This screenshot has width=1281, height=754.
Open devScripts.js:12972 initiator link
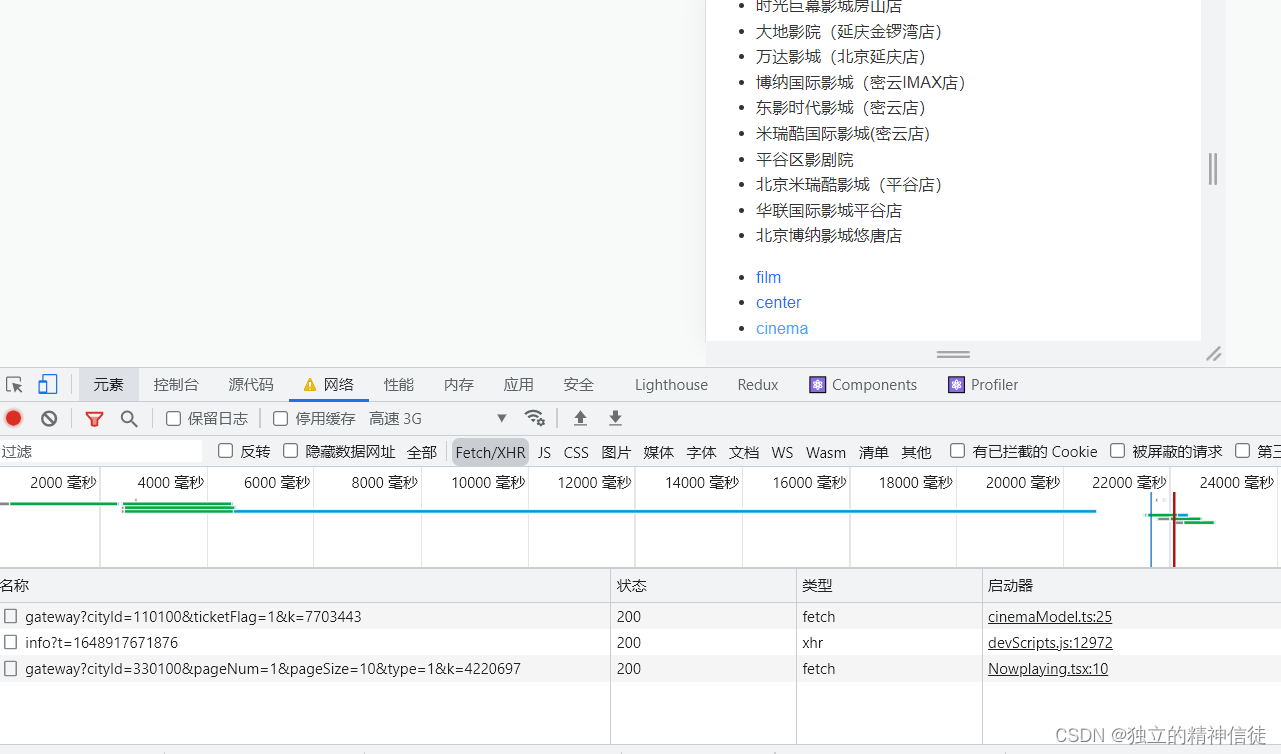tap(1050, 642)
